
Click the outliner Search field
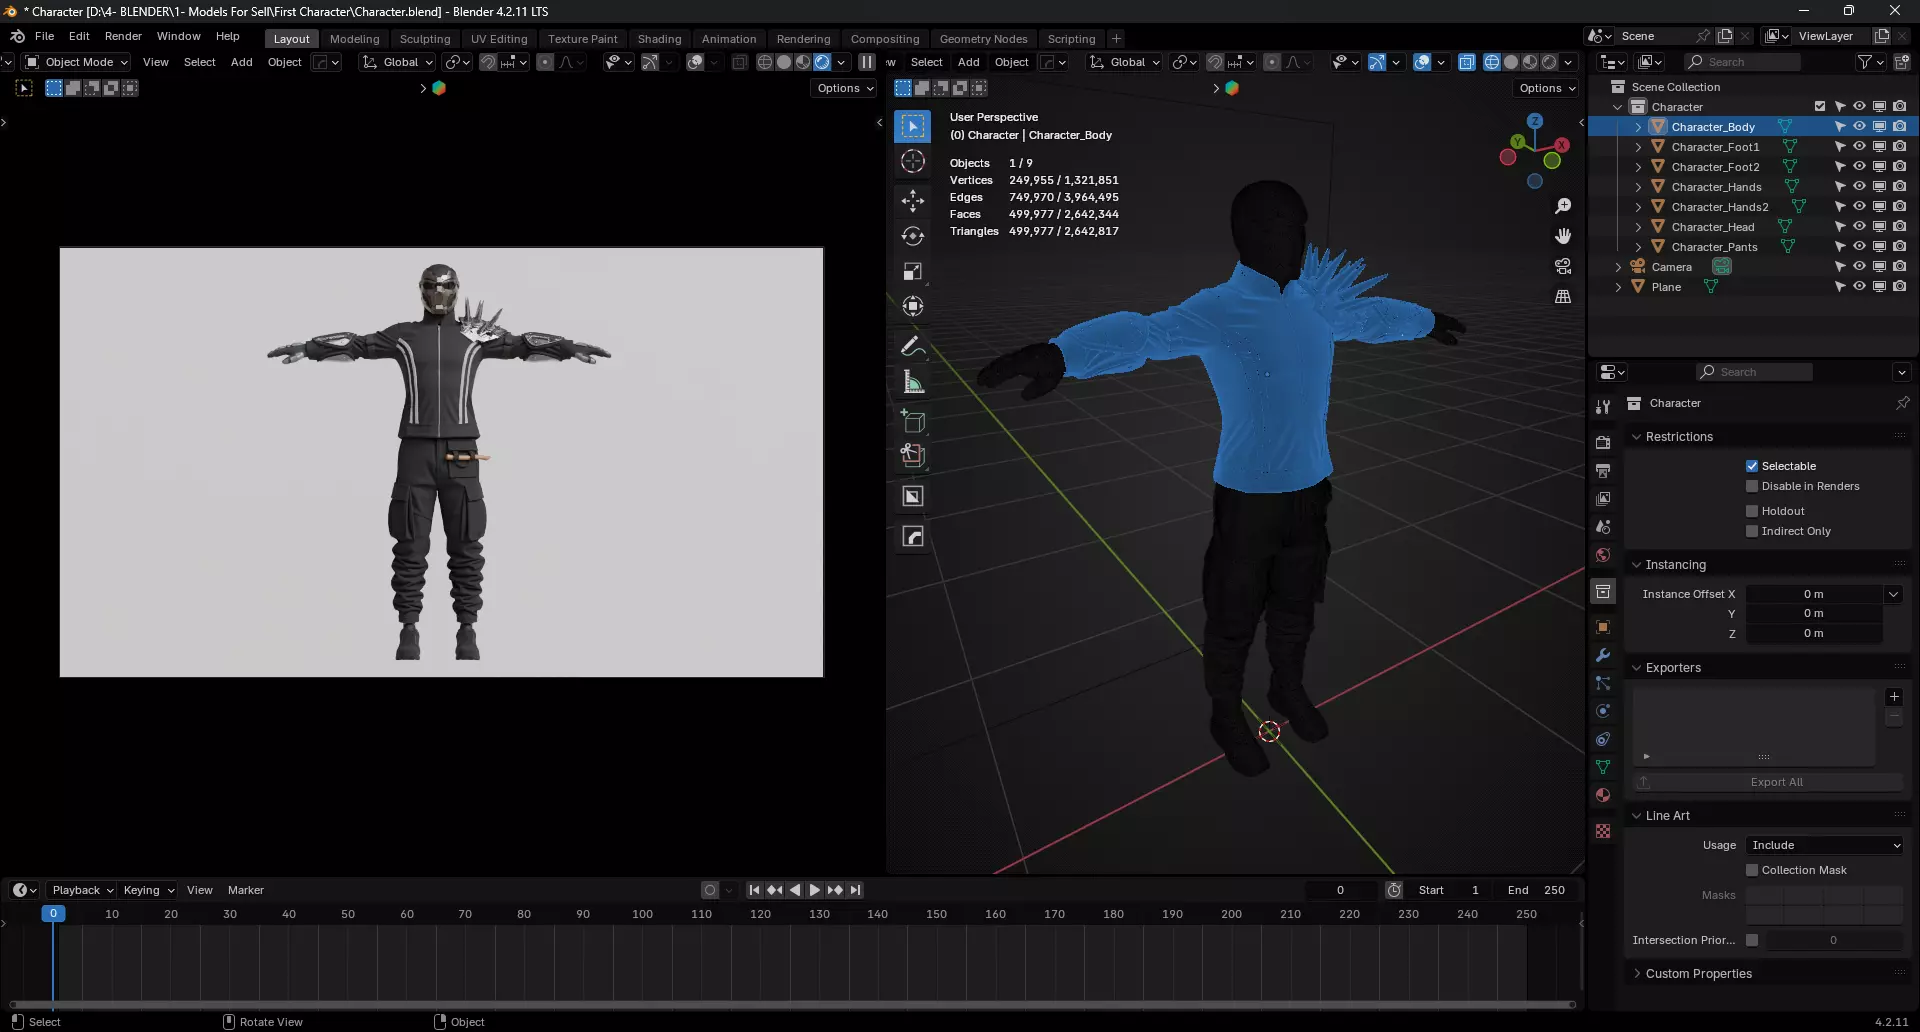tap(1742, 62)
